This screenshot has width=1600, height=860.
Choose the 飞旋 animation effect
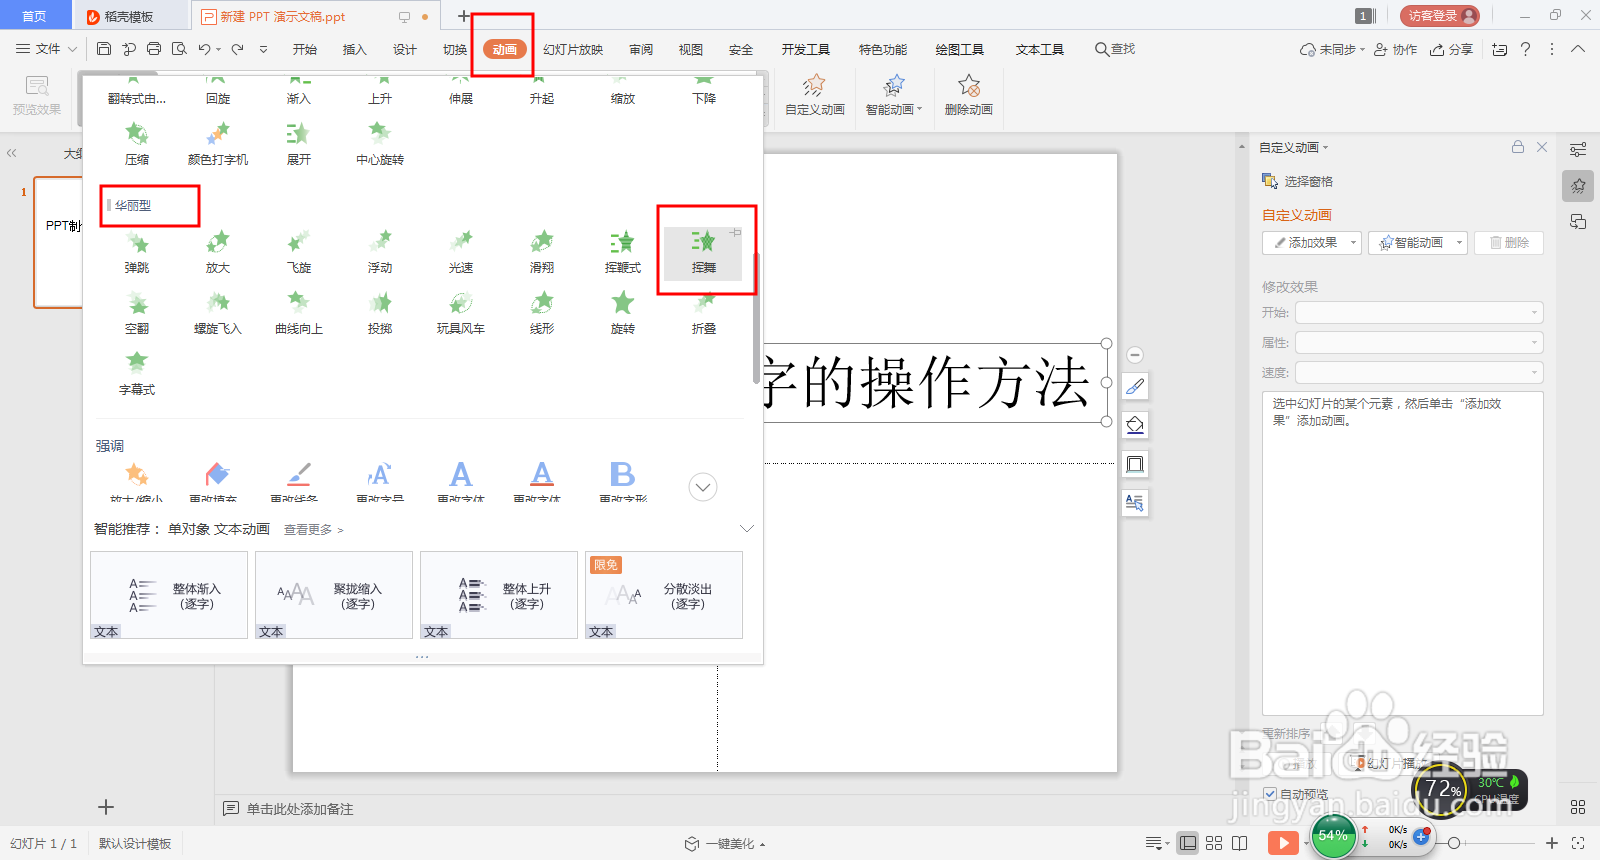[299, 252]
